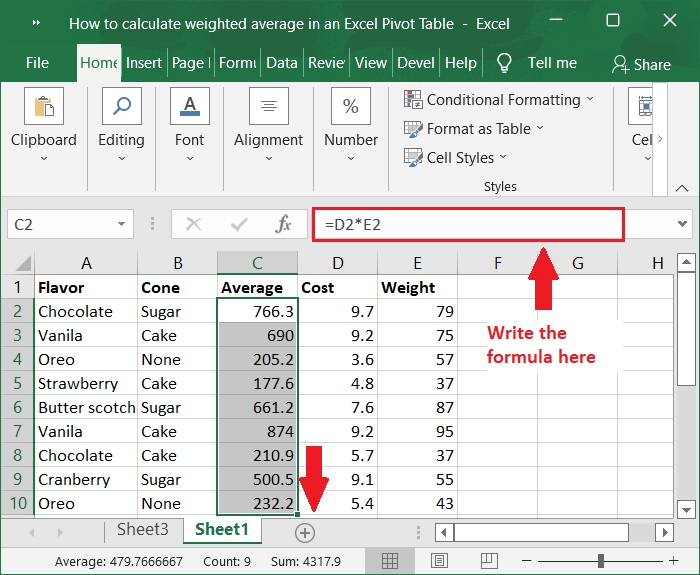Expand the Name Box dropdown arrow
Viewport: 700px width, 575px height.
click(123, 225)
